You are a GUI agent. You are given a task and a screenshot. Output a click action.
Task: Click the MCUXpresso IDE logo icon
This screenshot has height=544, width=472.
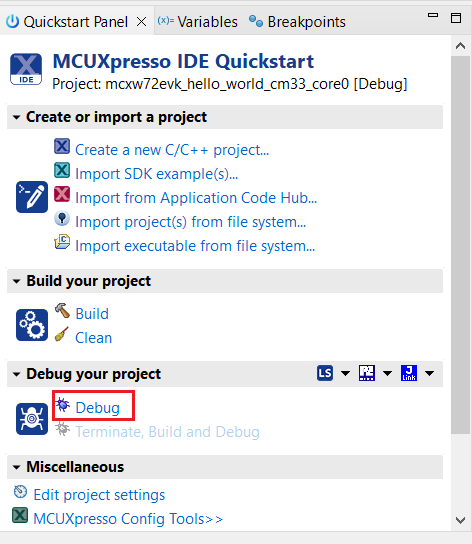click(26, 69)
